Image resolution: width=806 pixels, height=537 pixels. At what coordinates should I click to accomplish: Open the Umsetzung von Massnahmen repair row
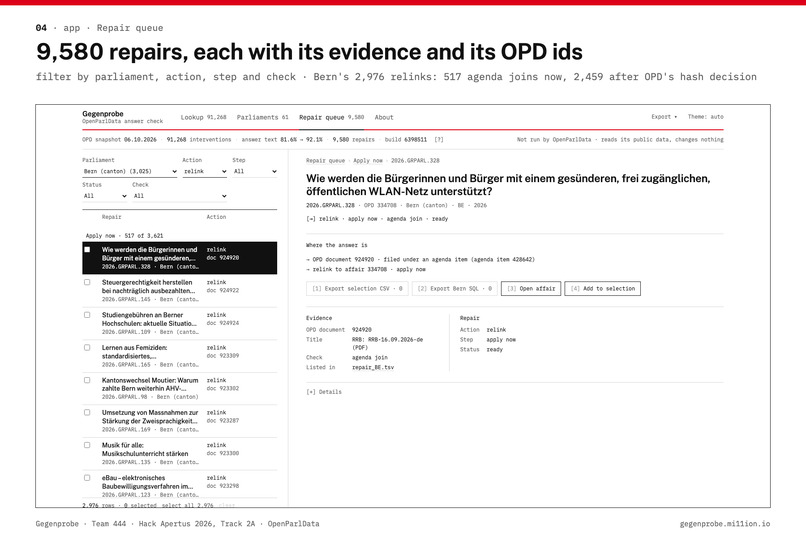click(179, 421)
